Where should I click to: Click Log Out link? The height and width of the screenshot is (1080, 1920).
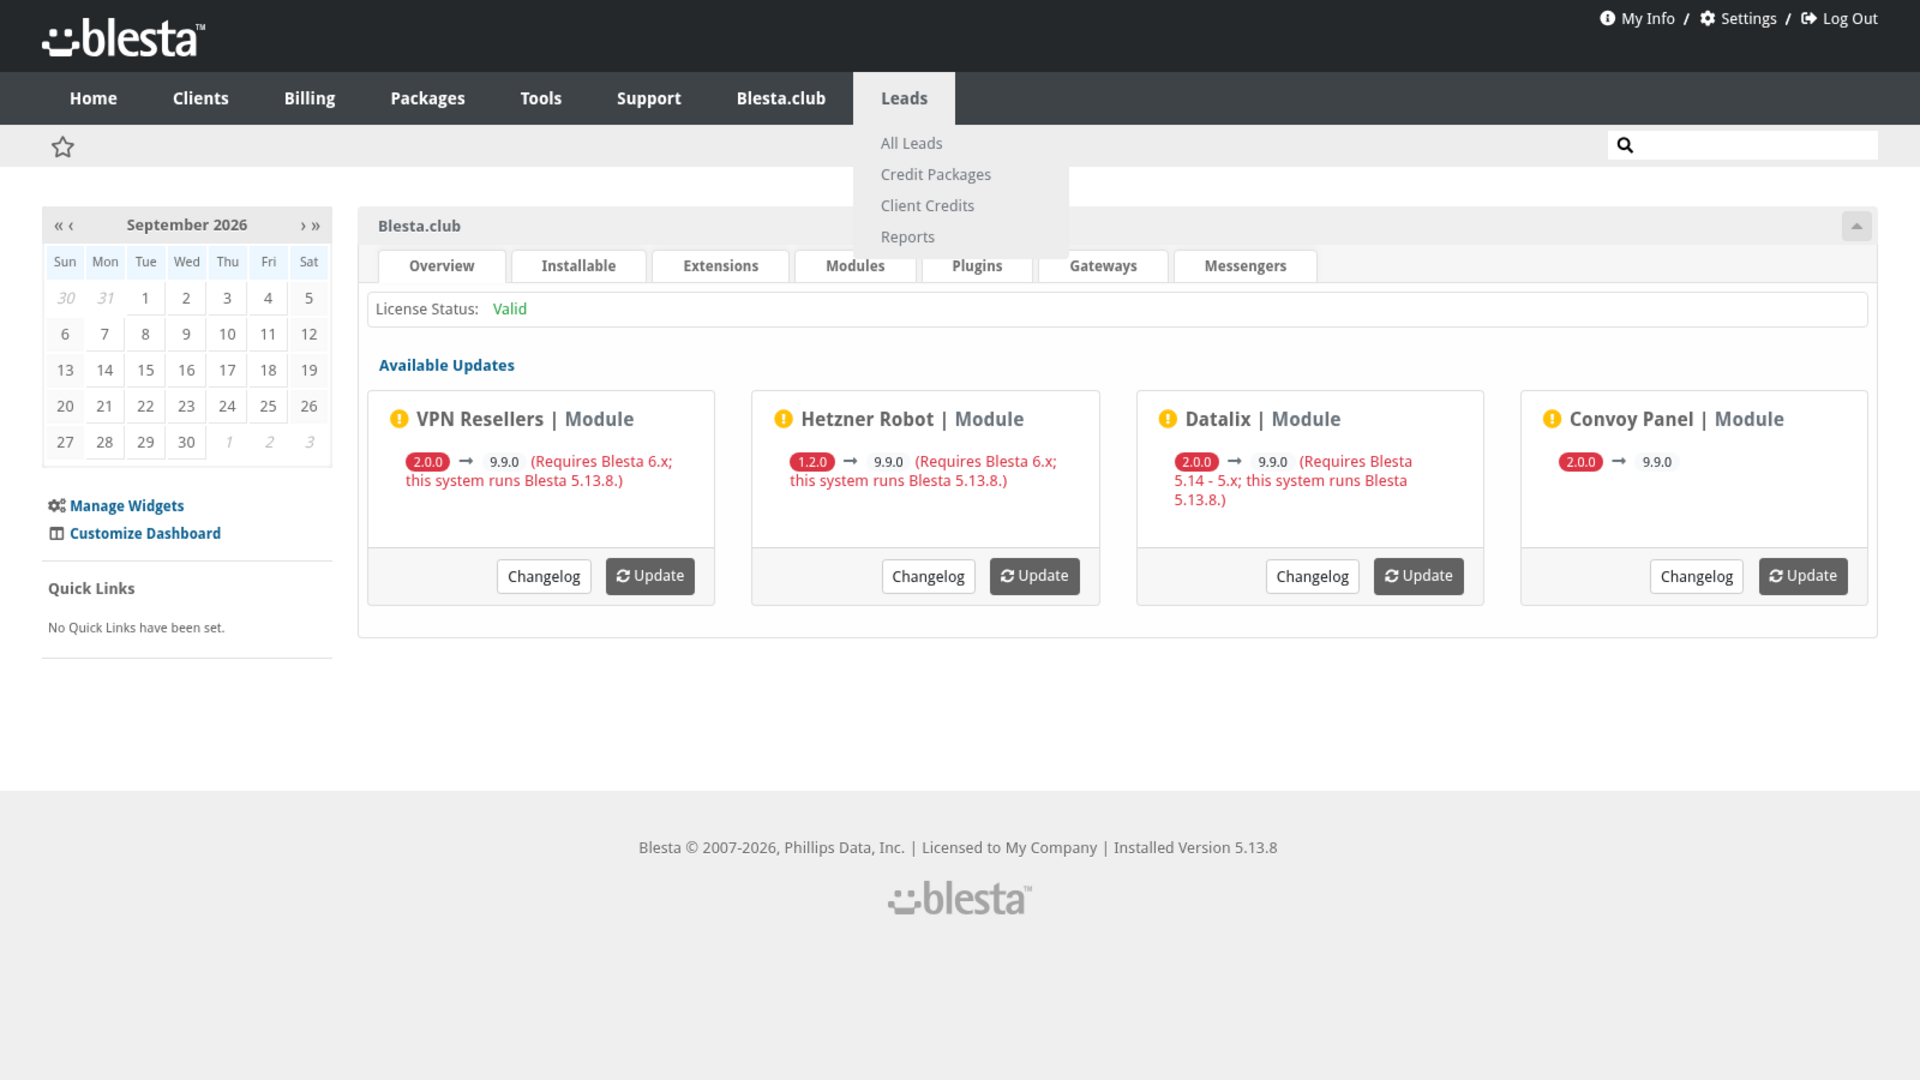pyautogui.click(x=1839, y=19)
